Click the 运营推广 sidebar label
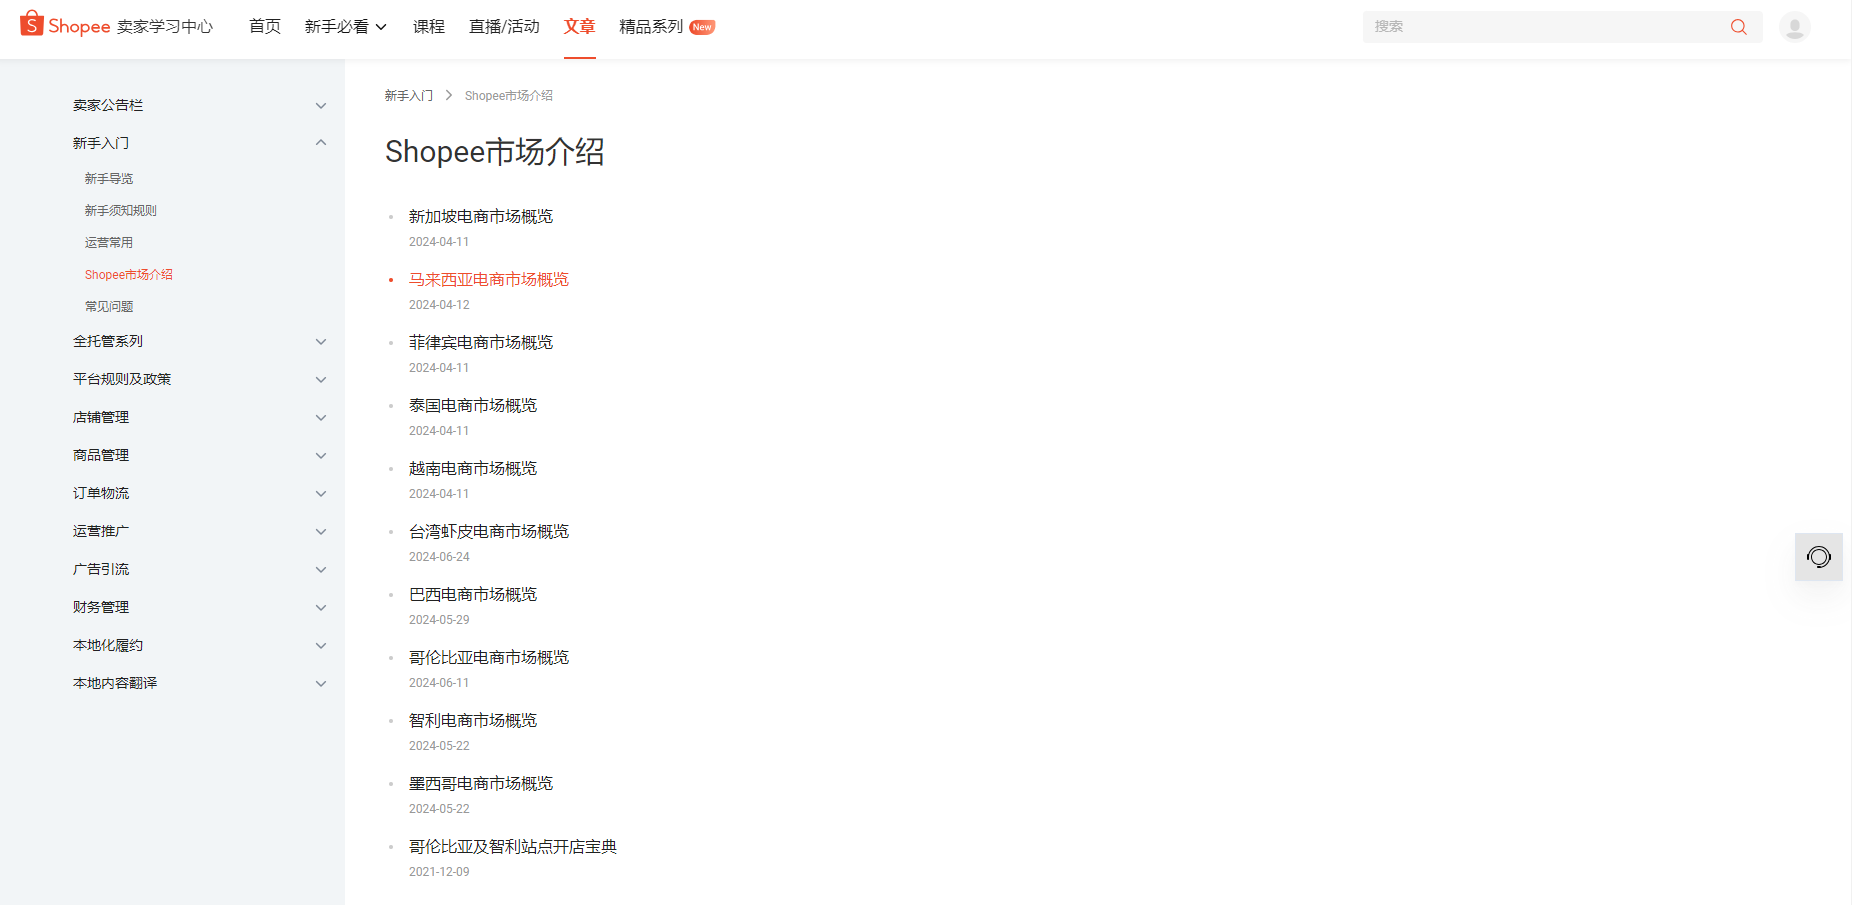1852x905 pixels. [x=101, y=531]
